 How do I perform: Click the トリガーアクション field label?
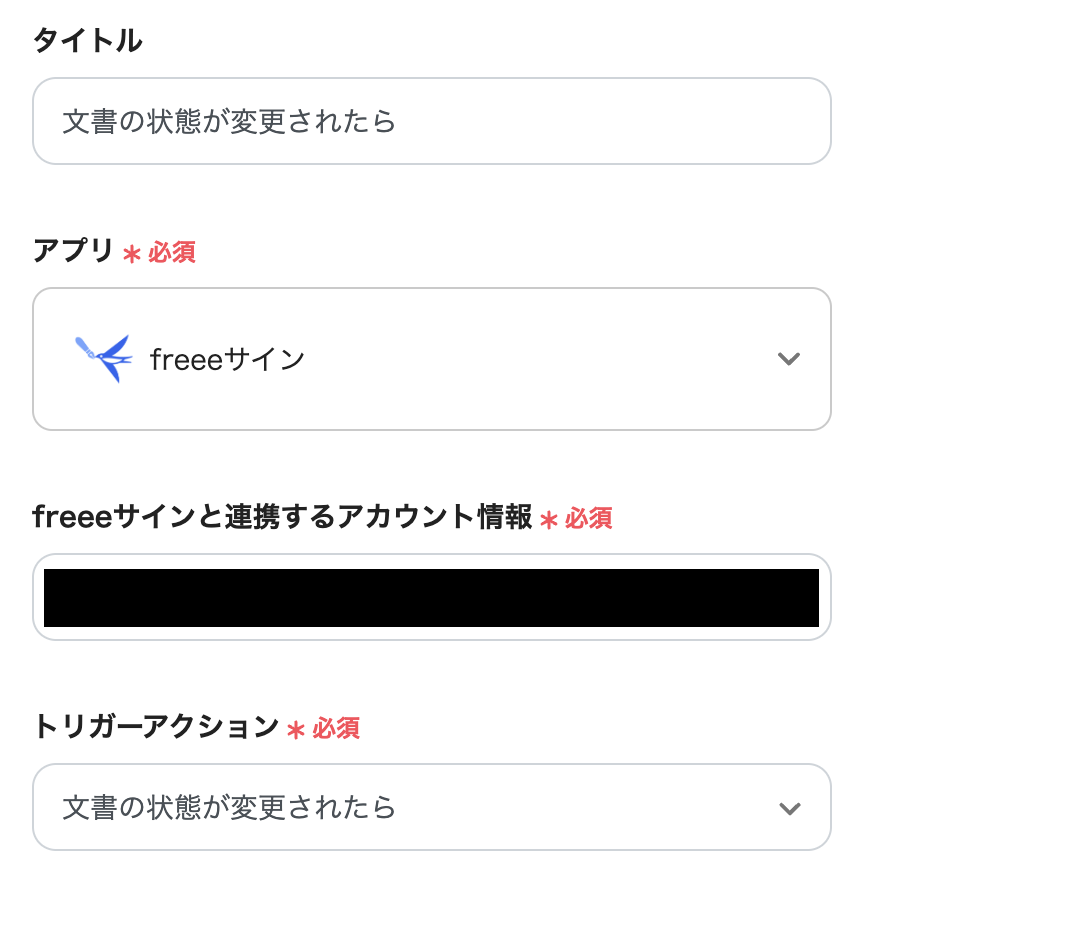[x=155, y=727]
